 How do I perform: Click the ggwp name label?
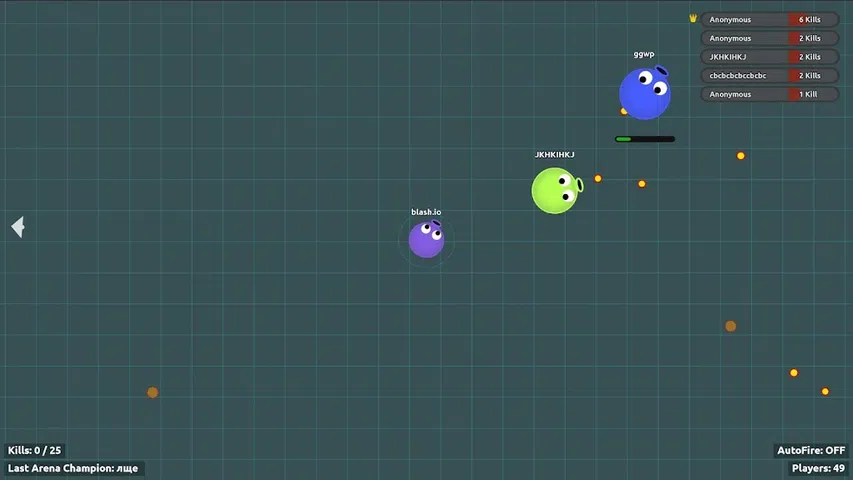[x=644, y=54]
